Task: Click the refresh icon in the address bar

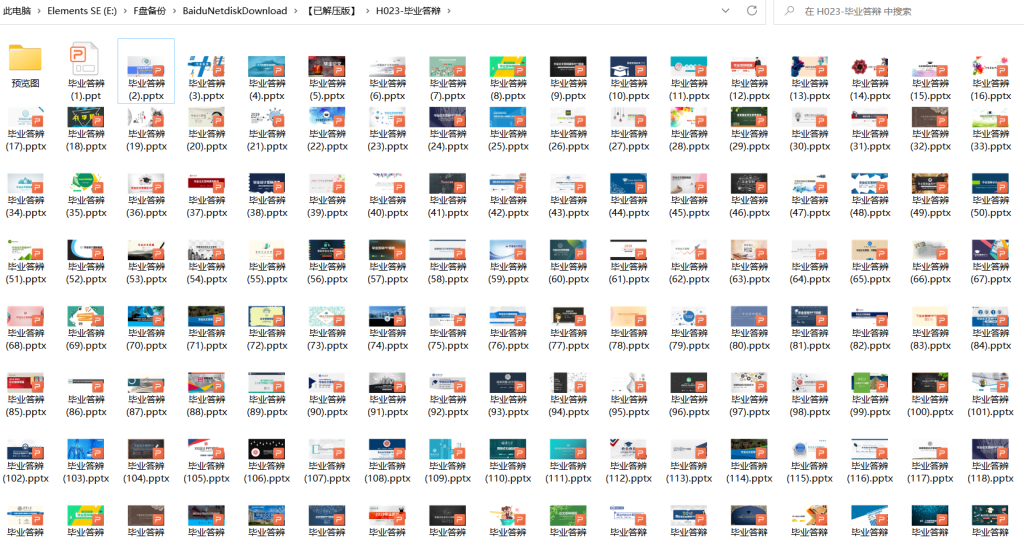Action: pyautogui.click(x=752, y=11)
